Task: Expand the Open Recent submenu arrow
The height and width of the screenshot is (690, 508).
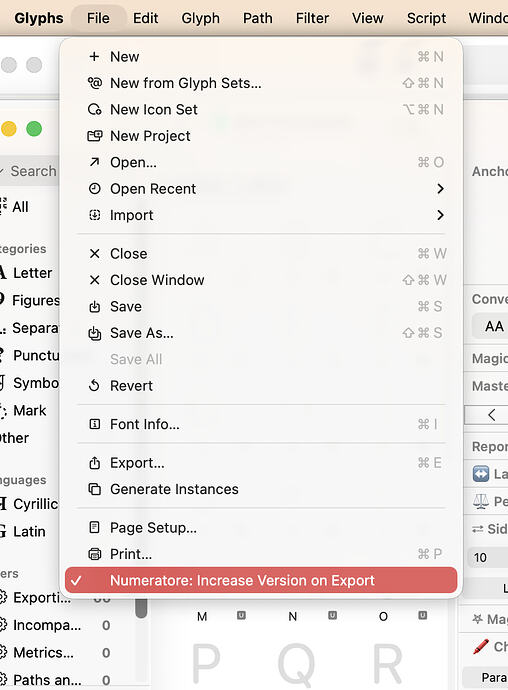Action: (440, 189)
